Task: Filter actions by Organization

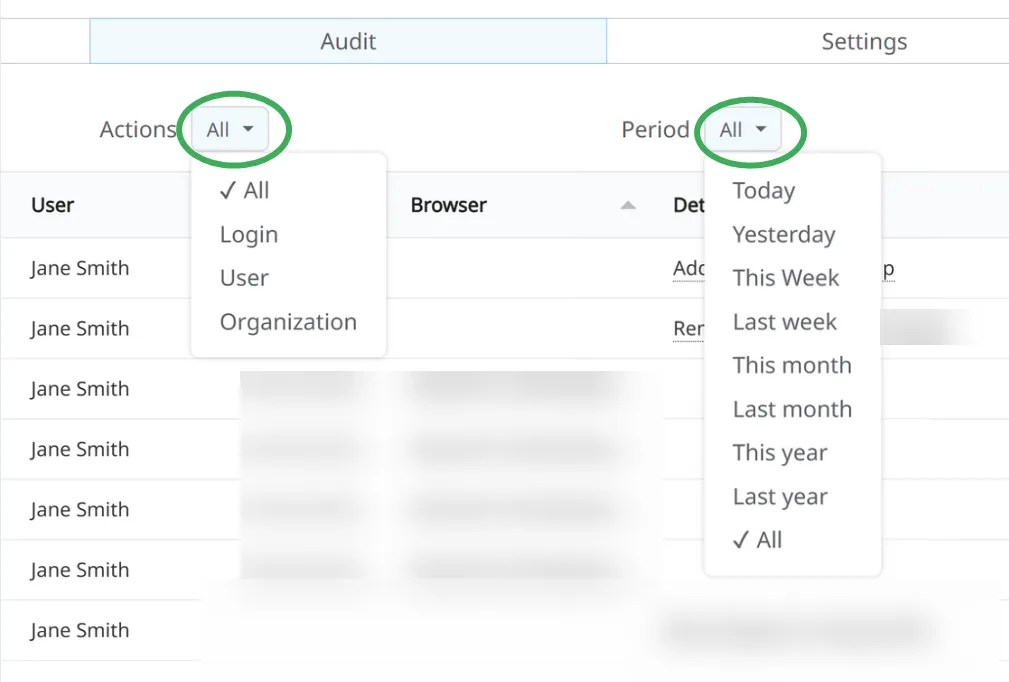Action: tap(288, 322)
